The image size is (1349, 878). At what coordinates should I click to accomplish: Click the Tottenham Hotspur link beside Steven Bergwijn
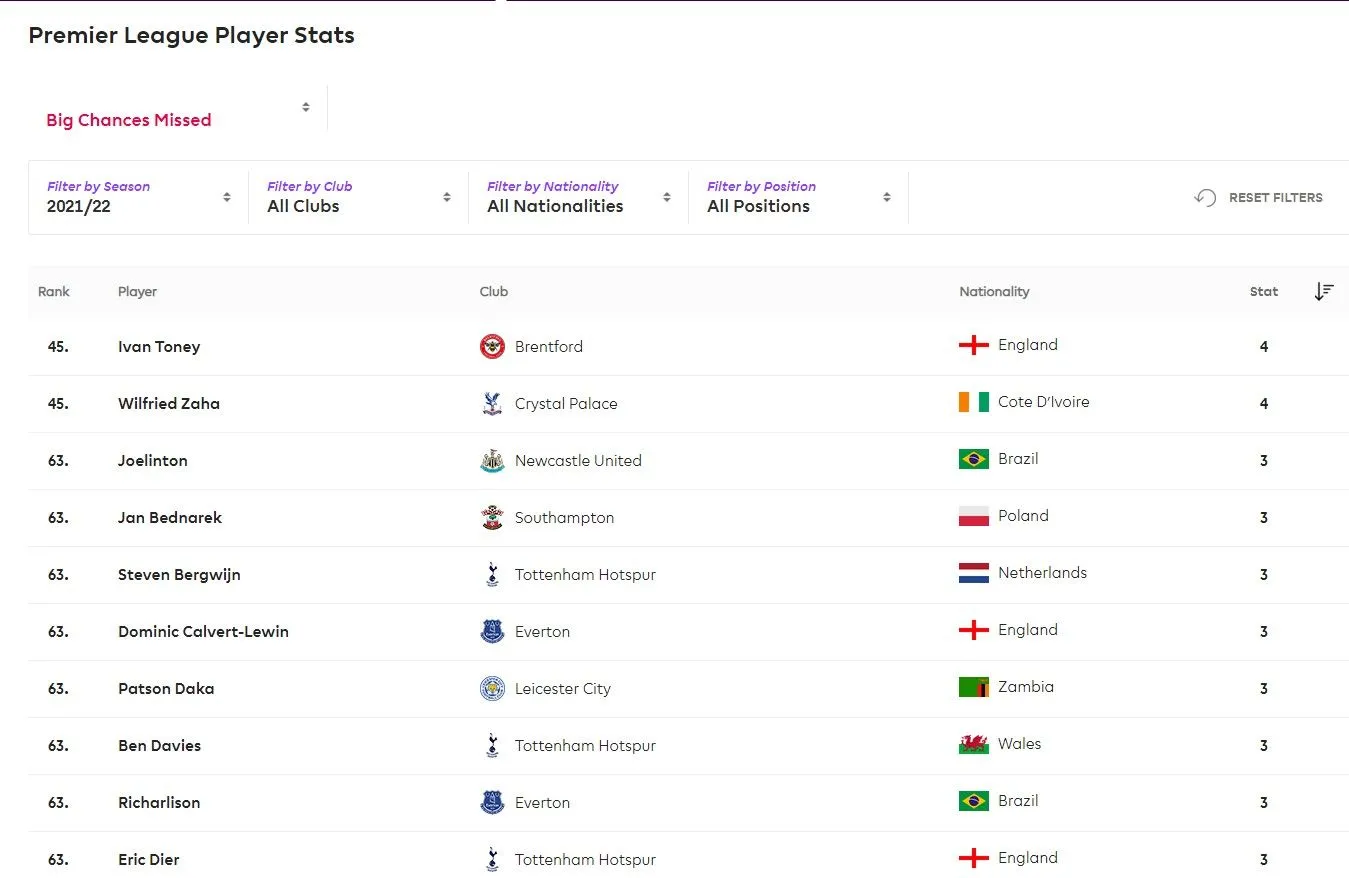click(585, 575)
